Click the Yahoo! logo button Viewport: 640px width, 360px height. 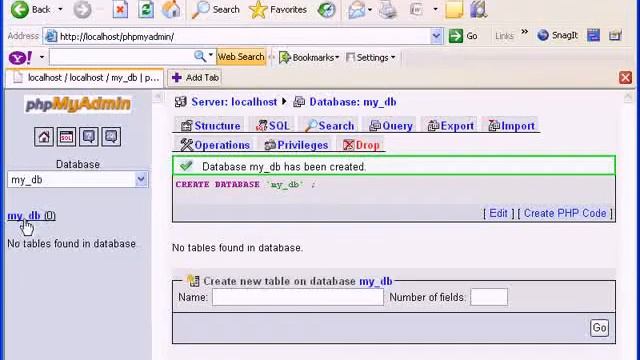pos(20,58)
